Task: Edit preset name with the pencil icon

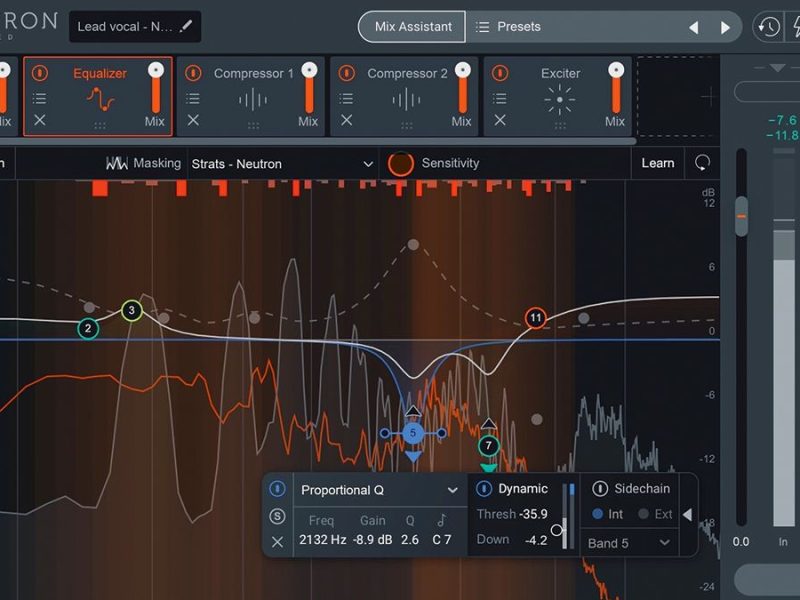Action: pyautogui.click(x=186, y=26)
